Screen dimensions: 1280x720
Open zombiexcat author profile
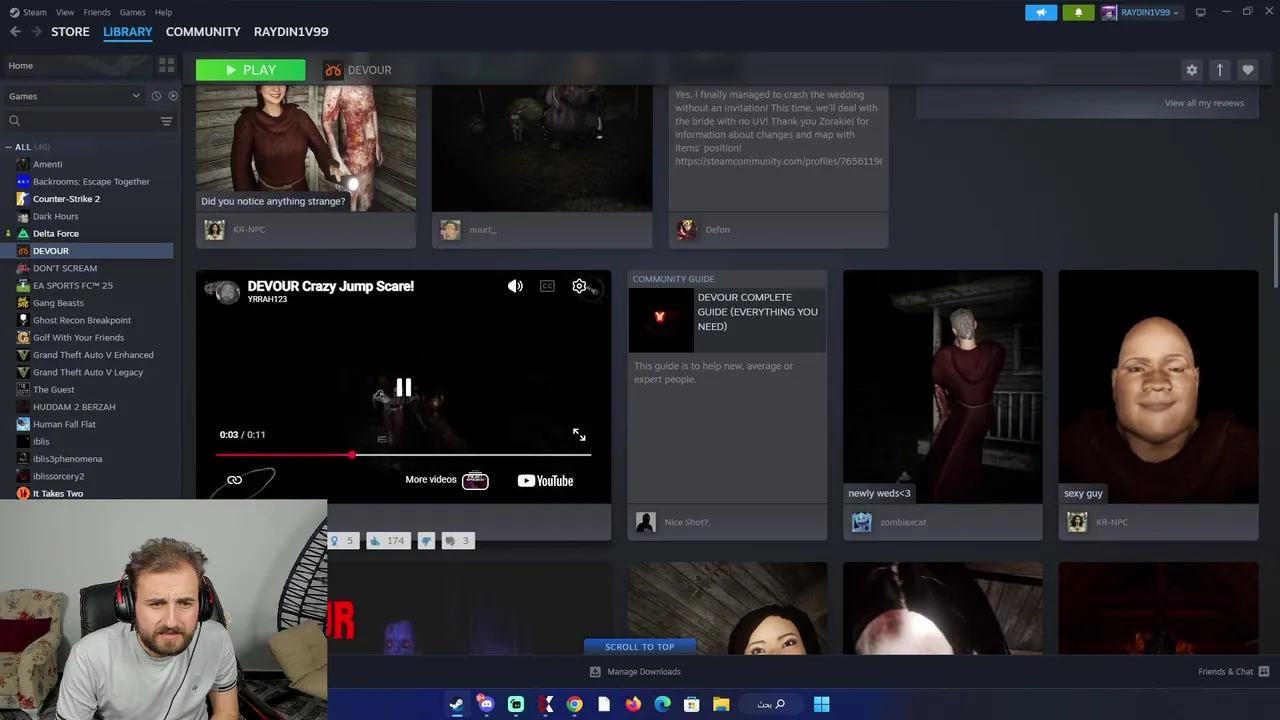pos(903,522)
